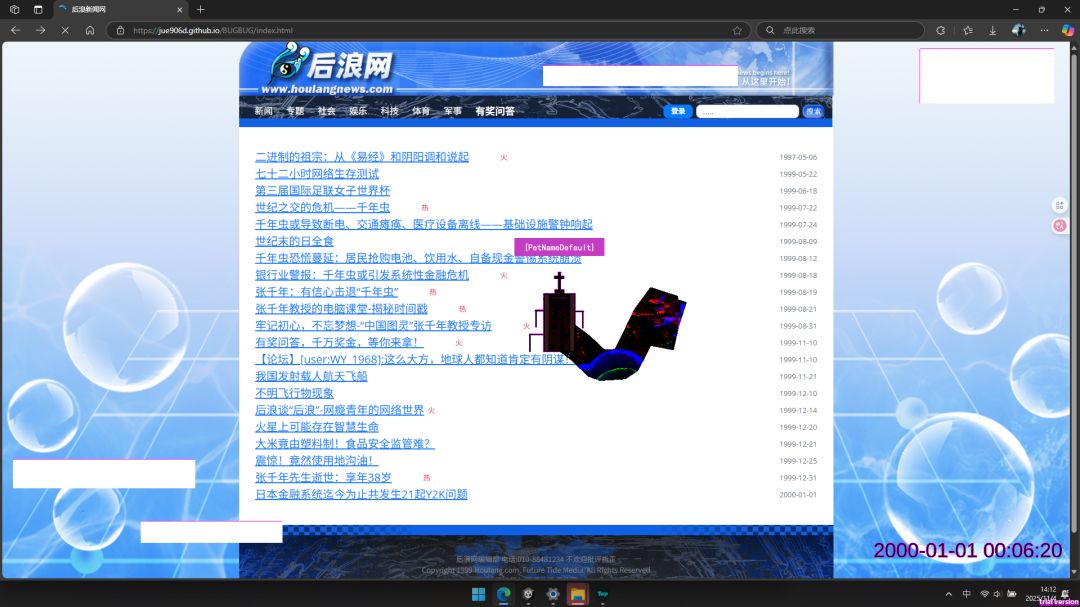Viewport: 1080px width, 607px height.
Task: Open the 新闻 navigation item
Action: point(263,111)
